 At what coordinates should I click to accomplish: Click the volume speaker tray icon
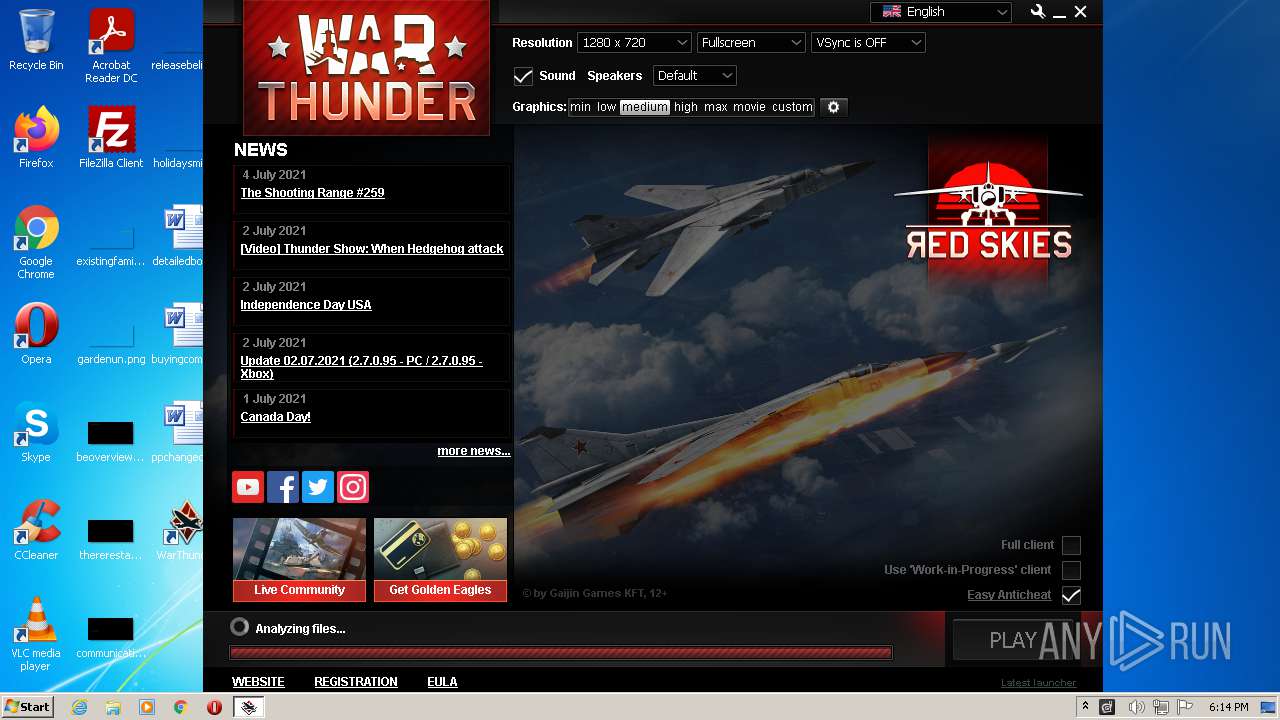click(1137, 707)
